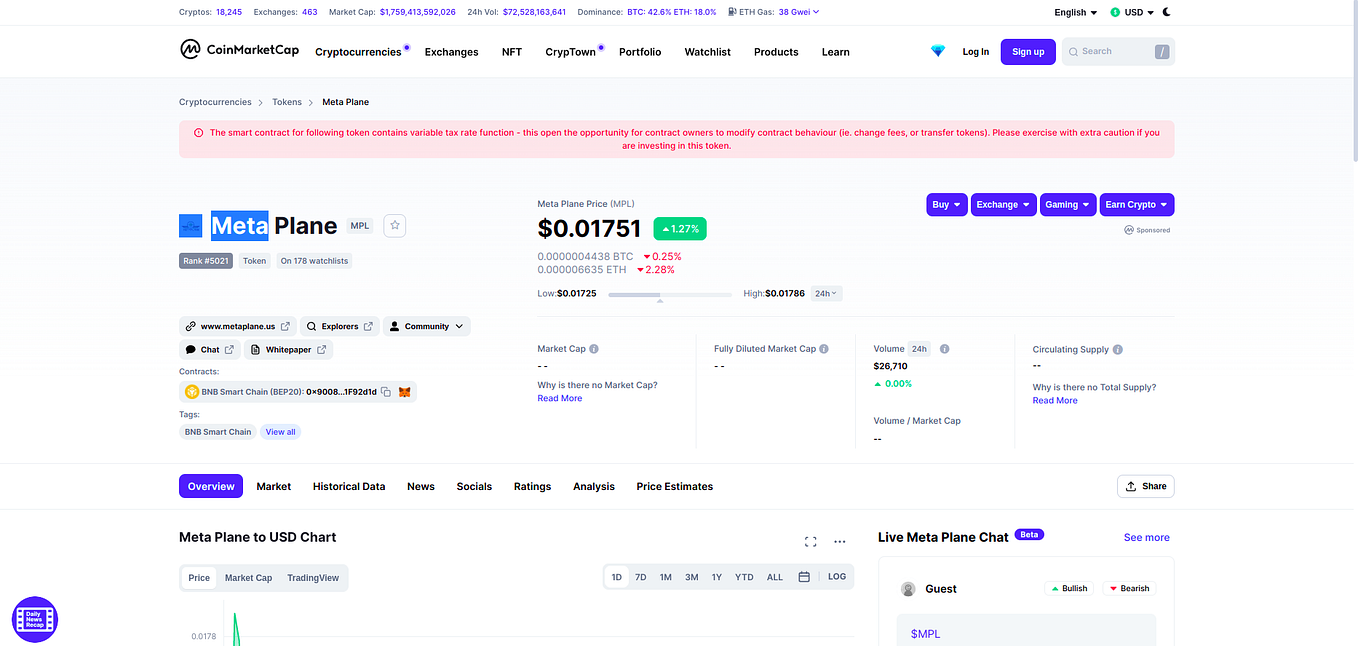This screenshot has height=646, width=1358.
Task: Vote Bullish in chat
Action: tap(1069, 588)
